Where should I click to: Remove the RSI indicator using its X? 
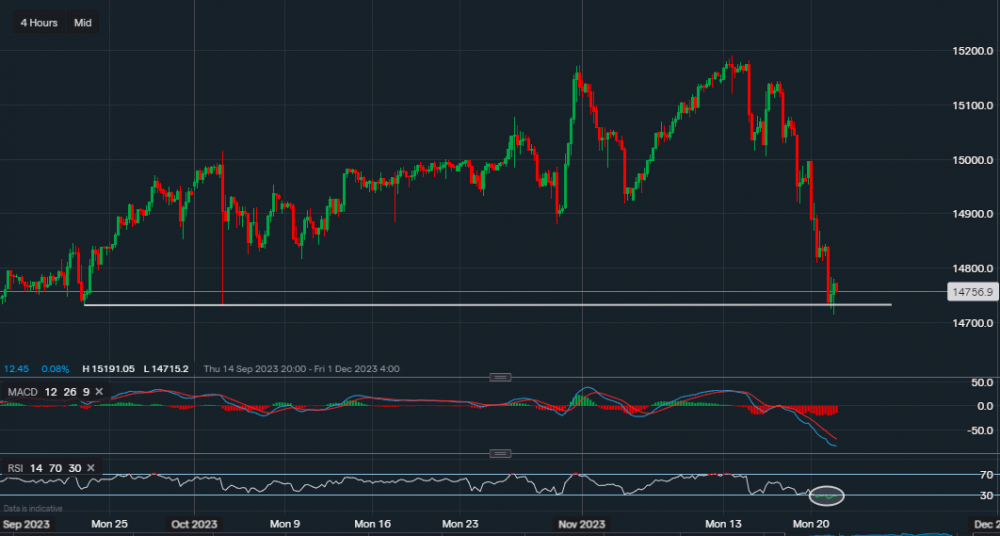(91, 467)
